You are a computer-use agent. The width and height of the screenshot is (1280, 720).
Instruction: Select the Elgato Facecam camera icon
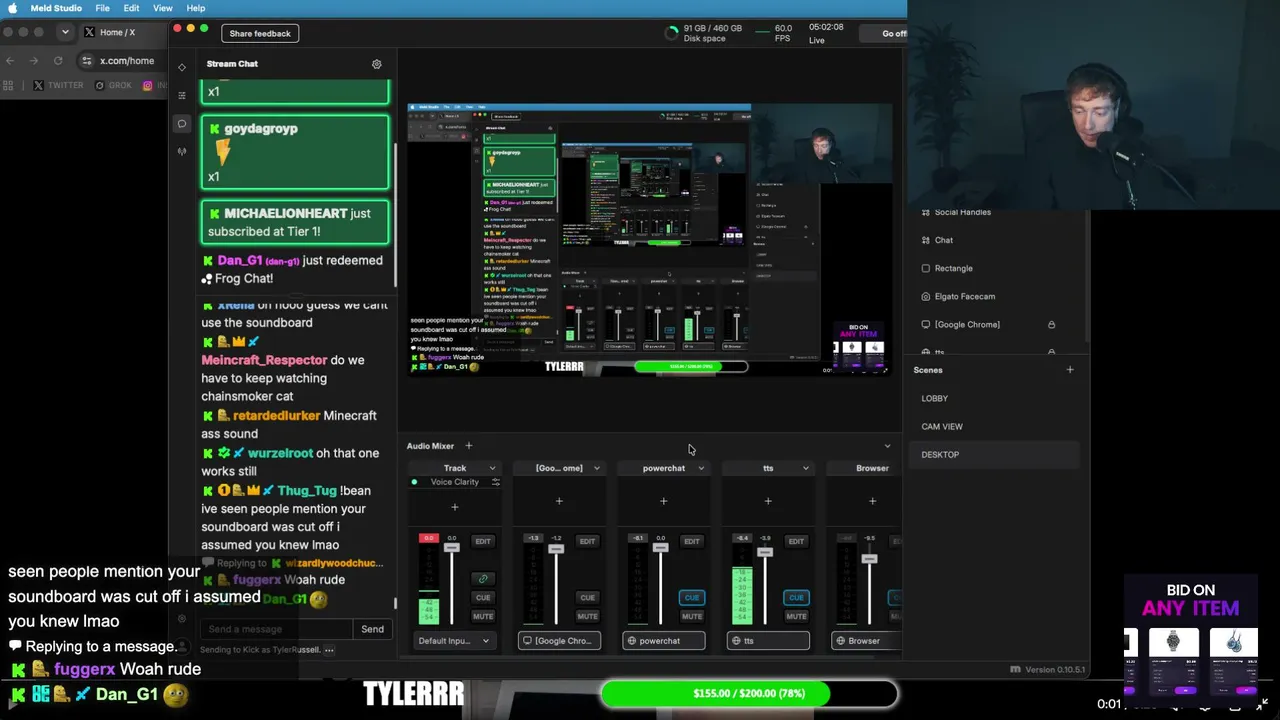[x=925, y=296]
